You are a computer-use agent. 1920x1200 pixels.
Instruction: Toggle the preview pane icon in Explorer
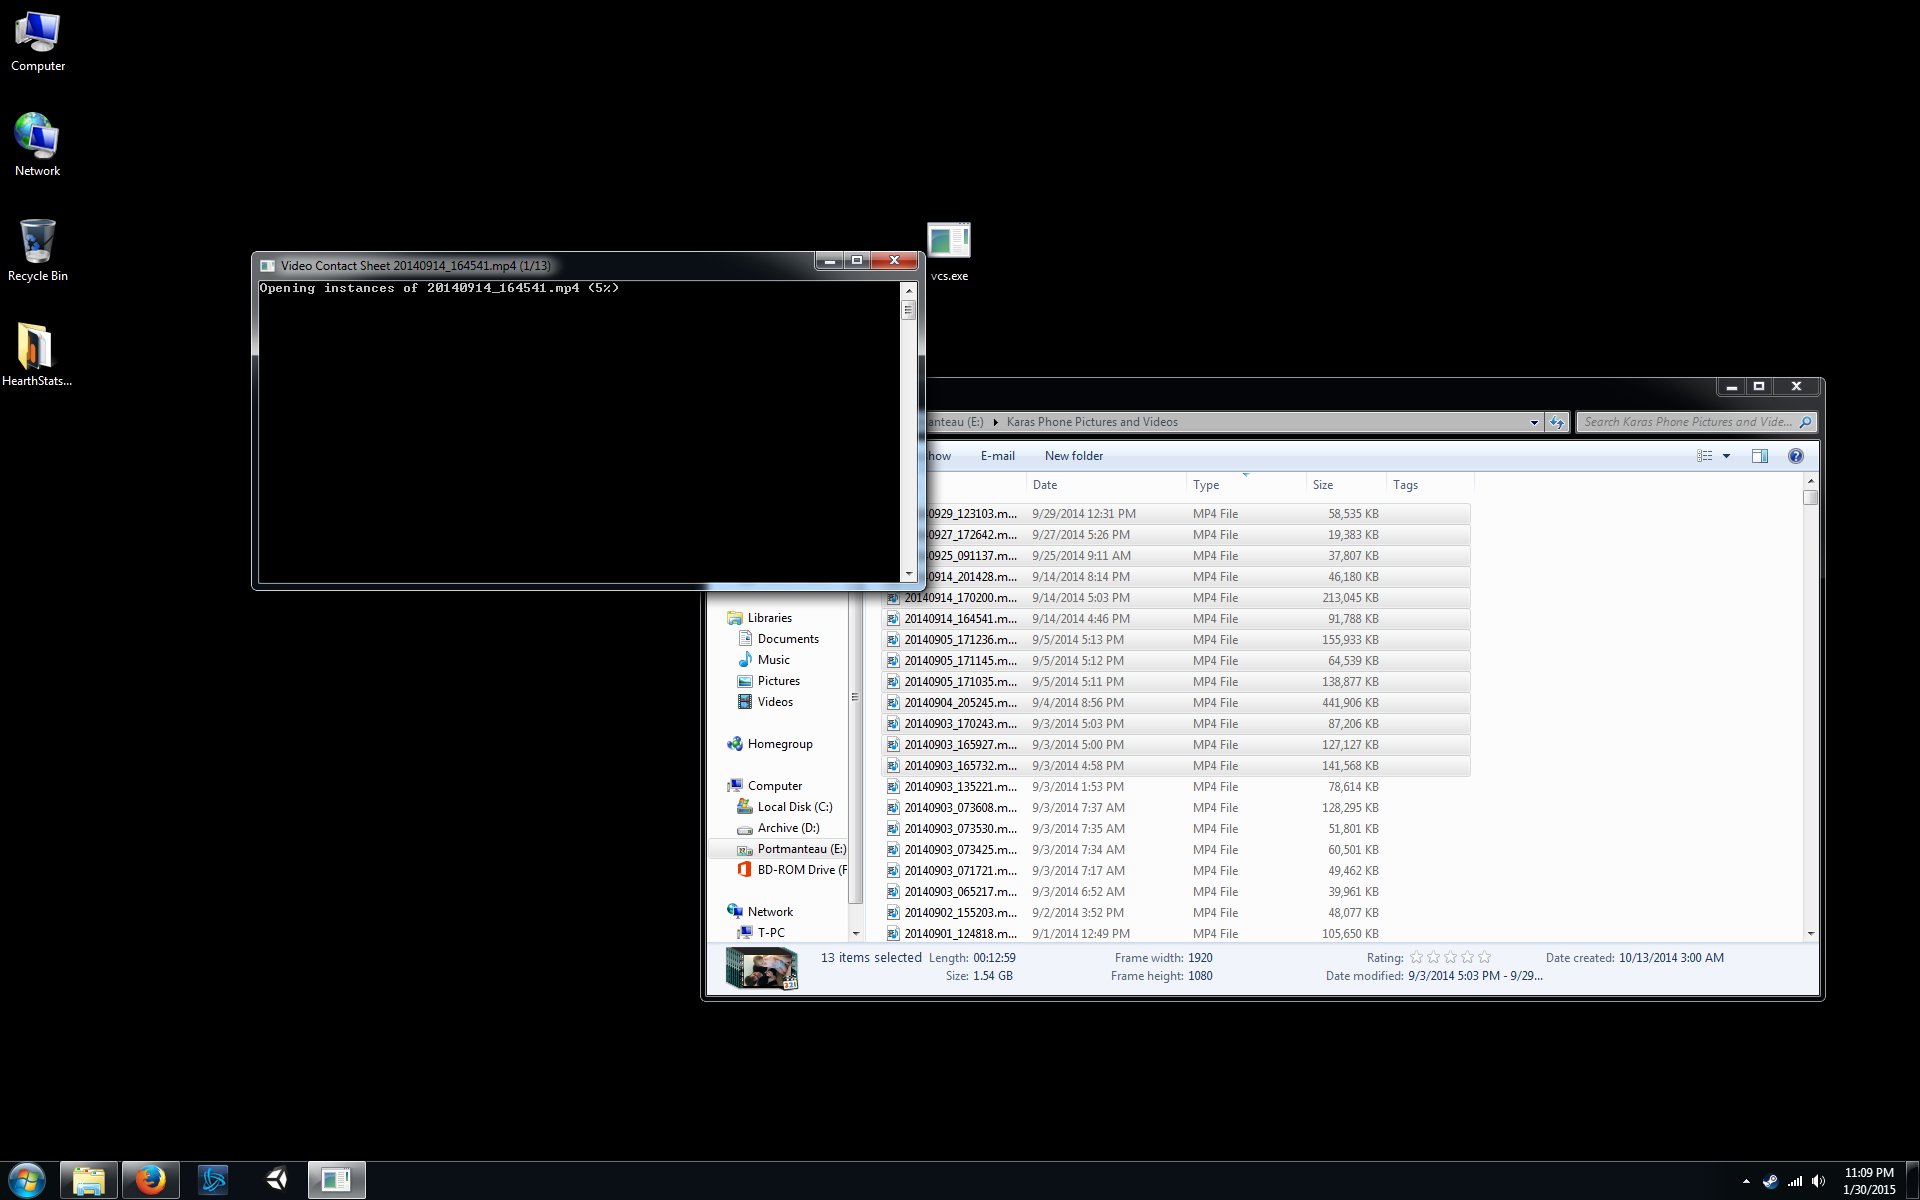1759,456
